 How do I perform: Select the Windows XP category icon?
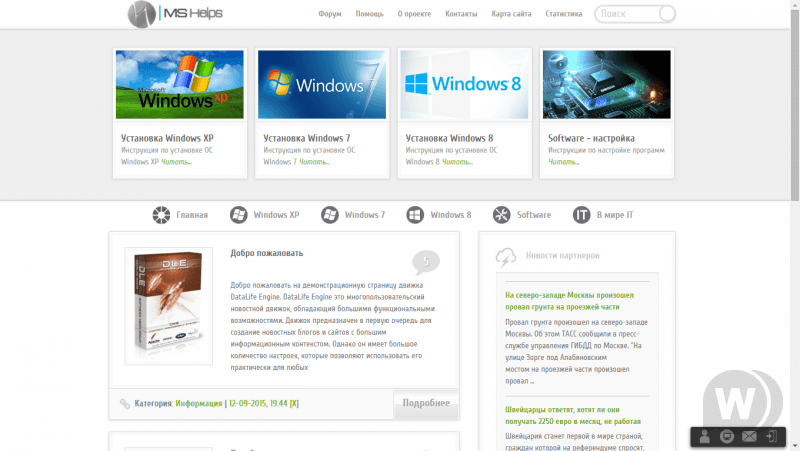pyautogui.click(x=238, y=215)
